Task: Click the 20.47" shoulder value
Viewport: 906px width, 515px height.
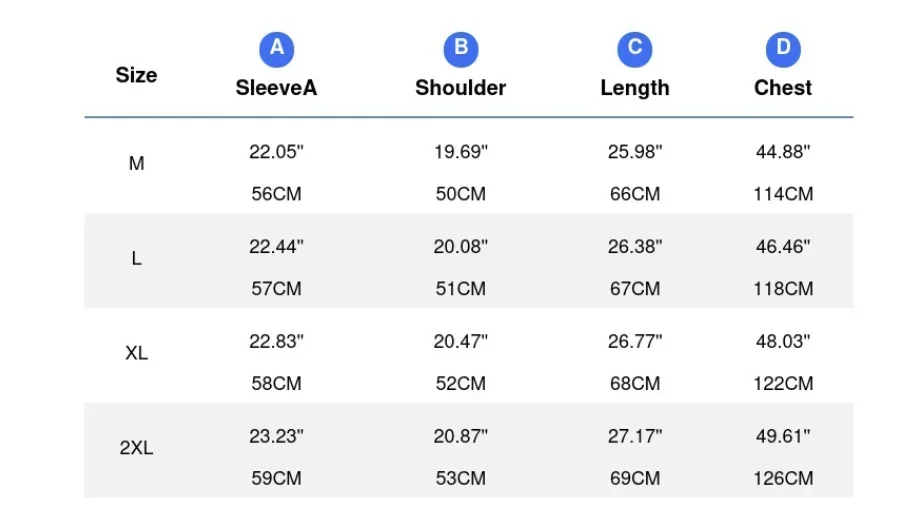Action: pyautogui.click(x=461, y=342)
